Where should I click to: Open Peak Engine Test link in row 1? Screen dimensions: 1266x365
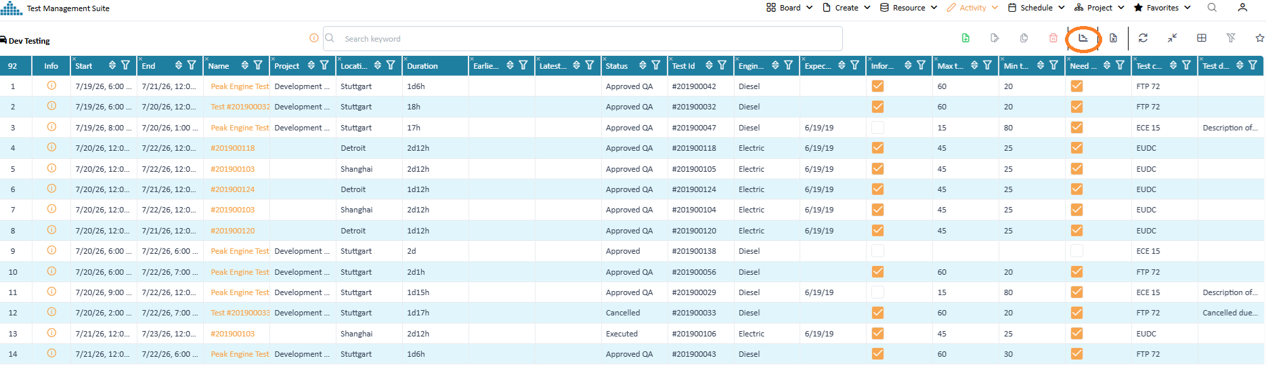coord(240,86)
